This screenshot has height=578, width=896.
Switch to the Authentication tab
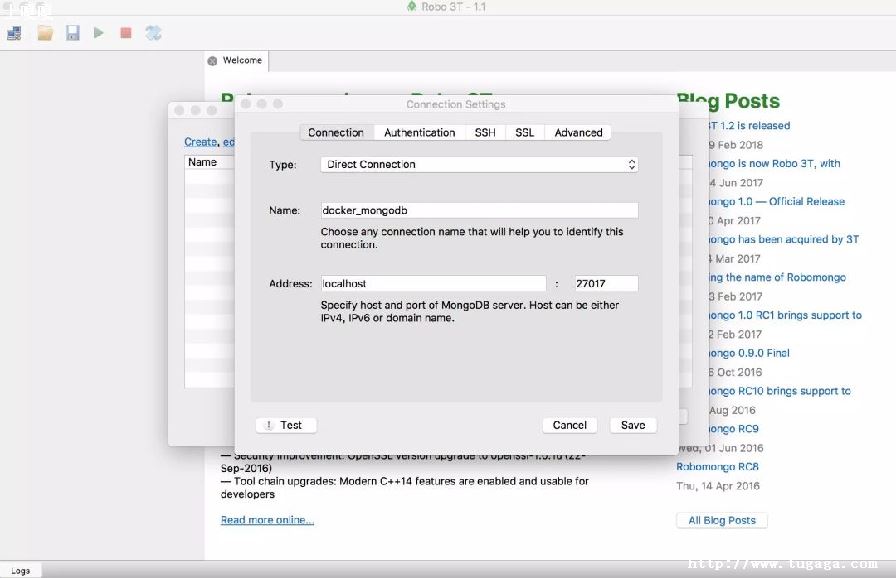click(x=419, y=133)
